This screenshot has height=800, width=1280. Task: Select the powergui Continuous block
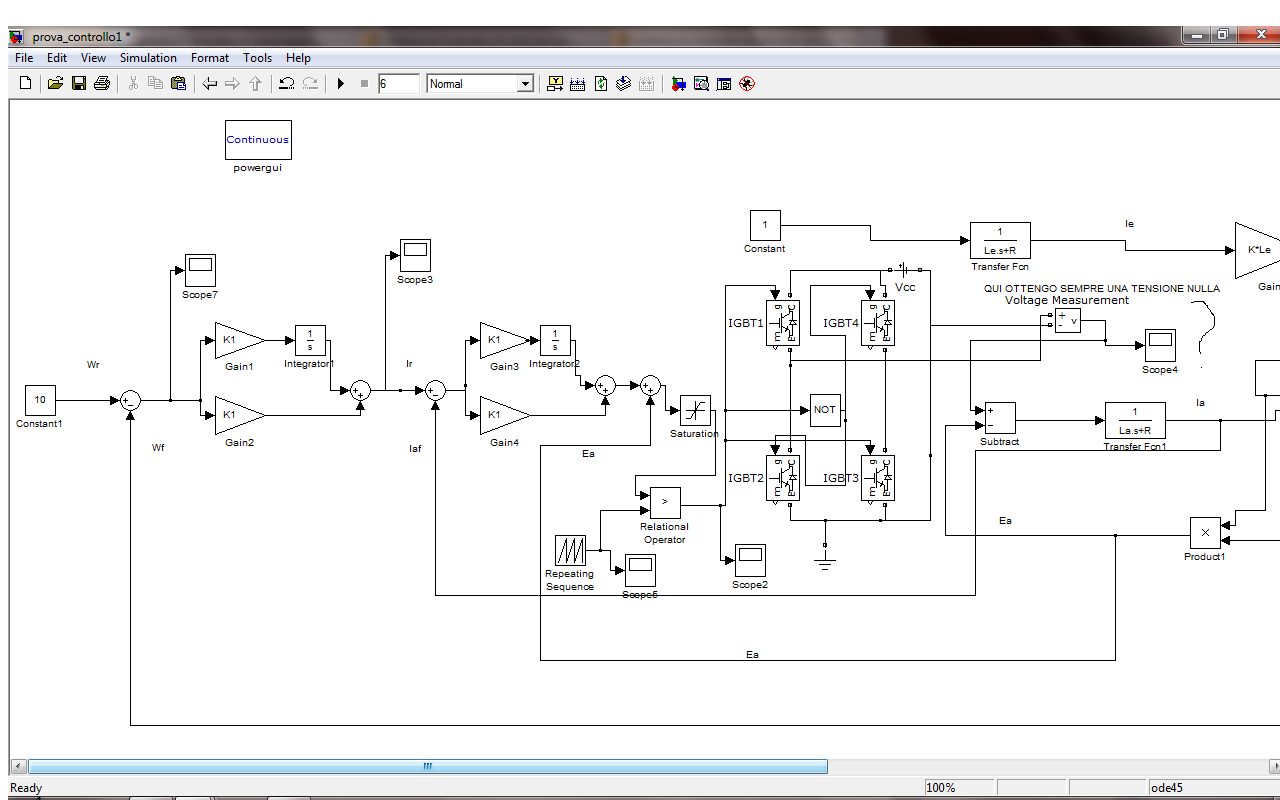258,140
